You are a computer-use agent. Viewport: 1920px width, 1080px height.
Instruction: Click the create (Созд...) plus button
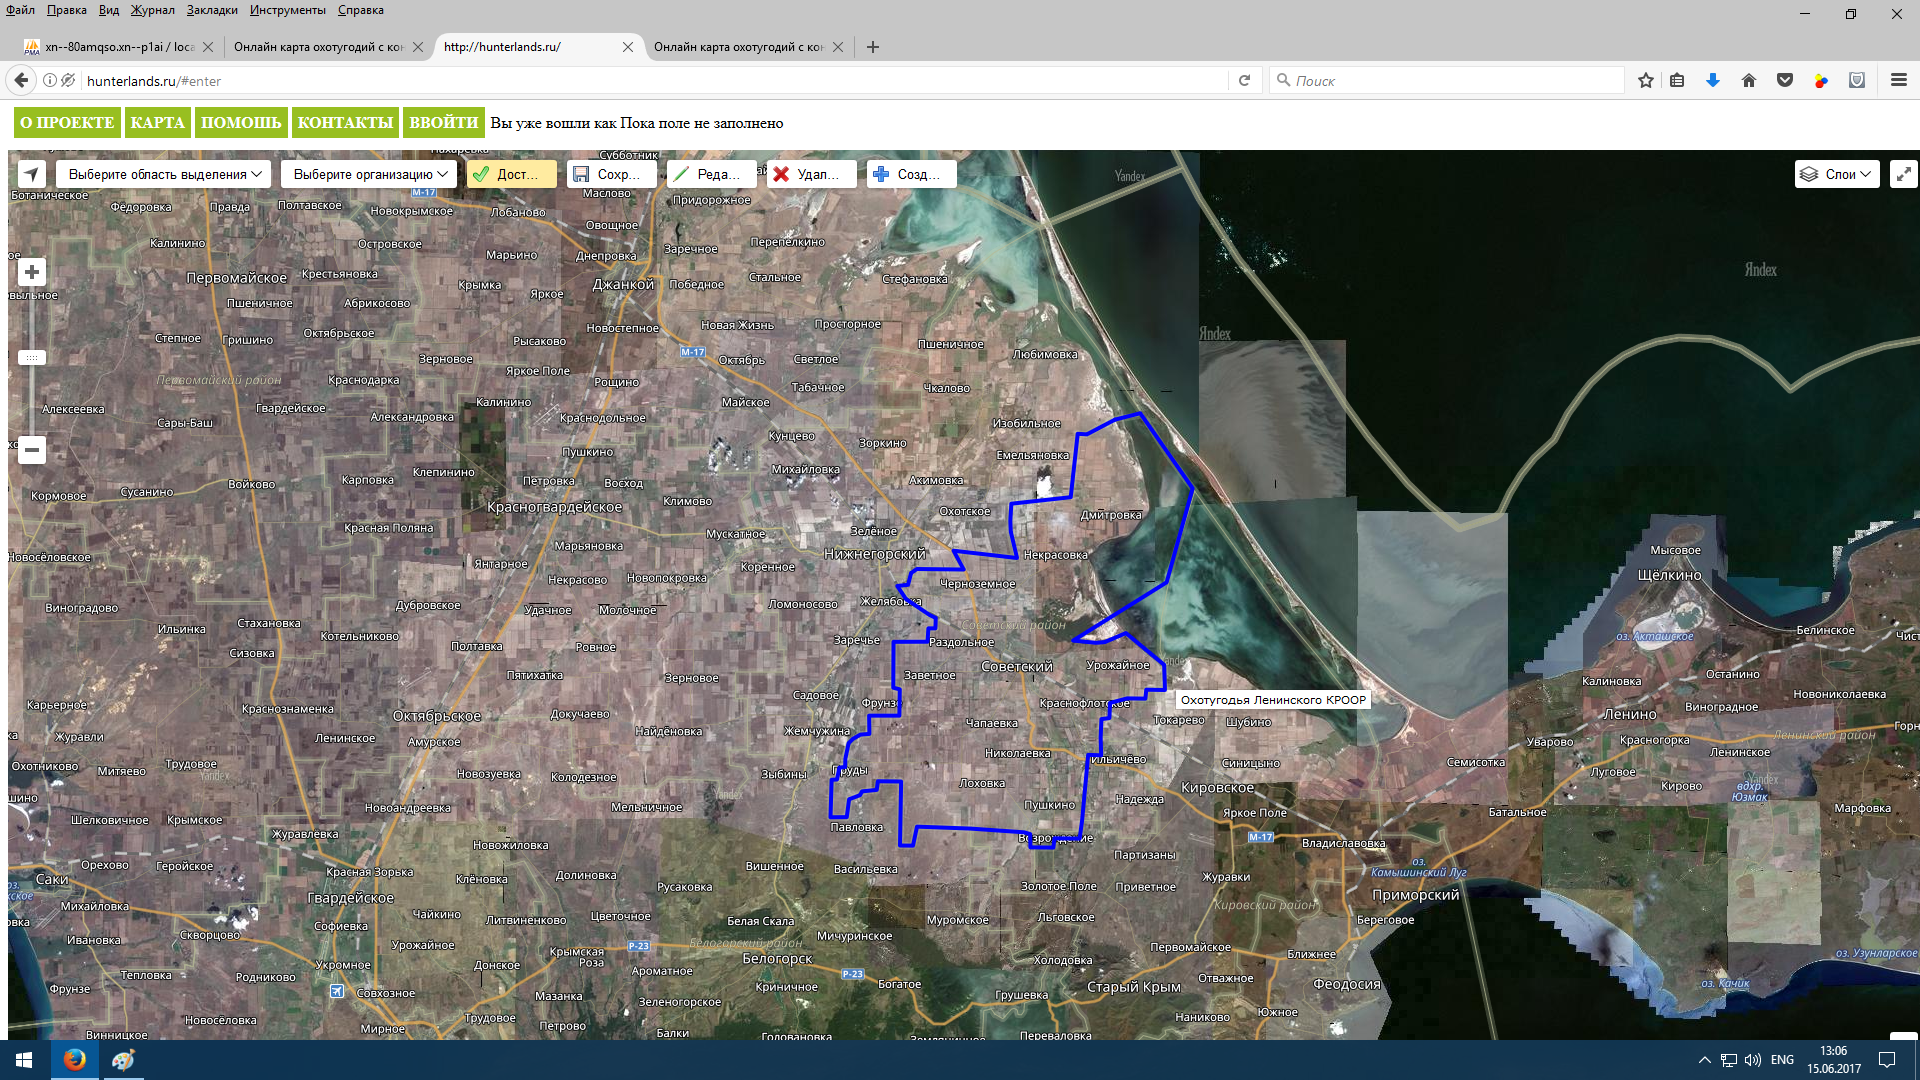(911, 174)
